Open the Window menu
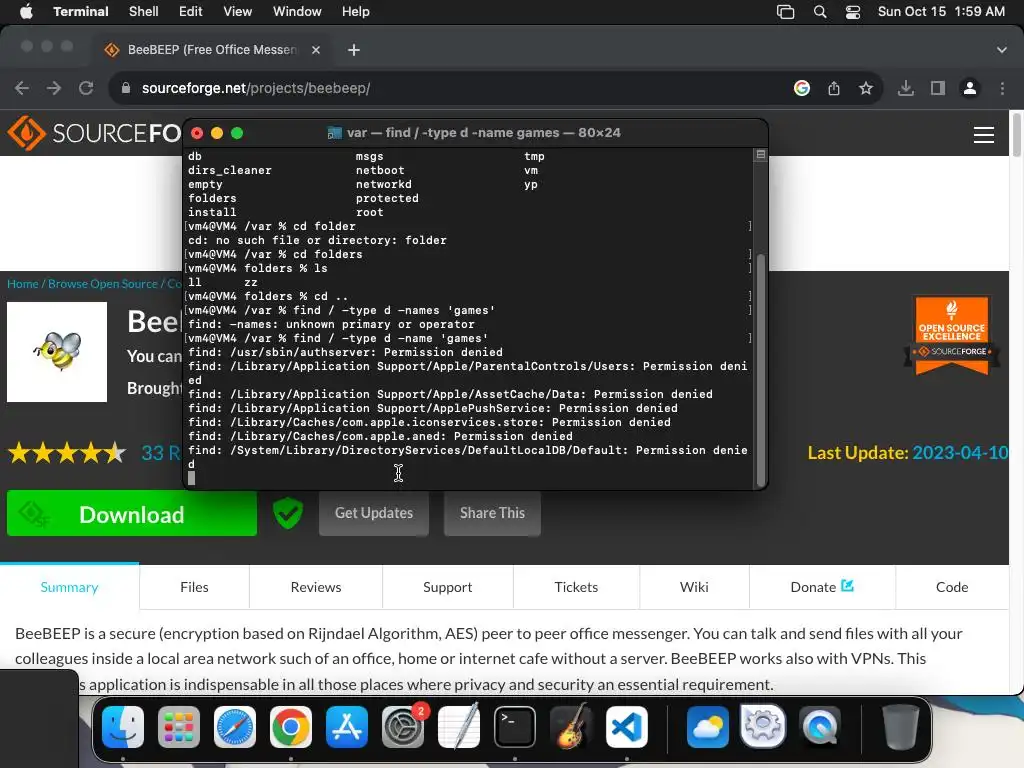 tap(296, 12)
